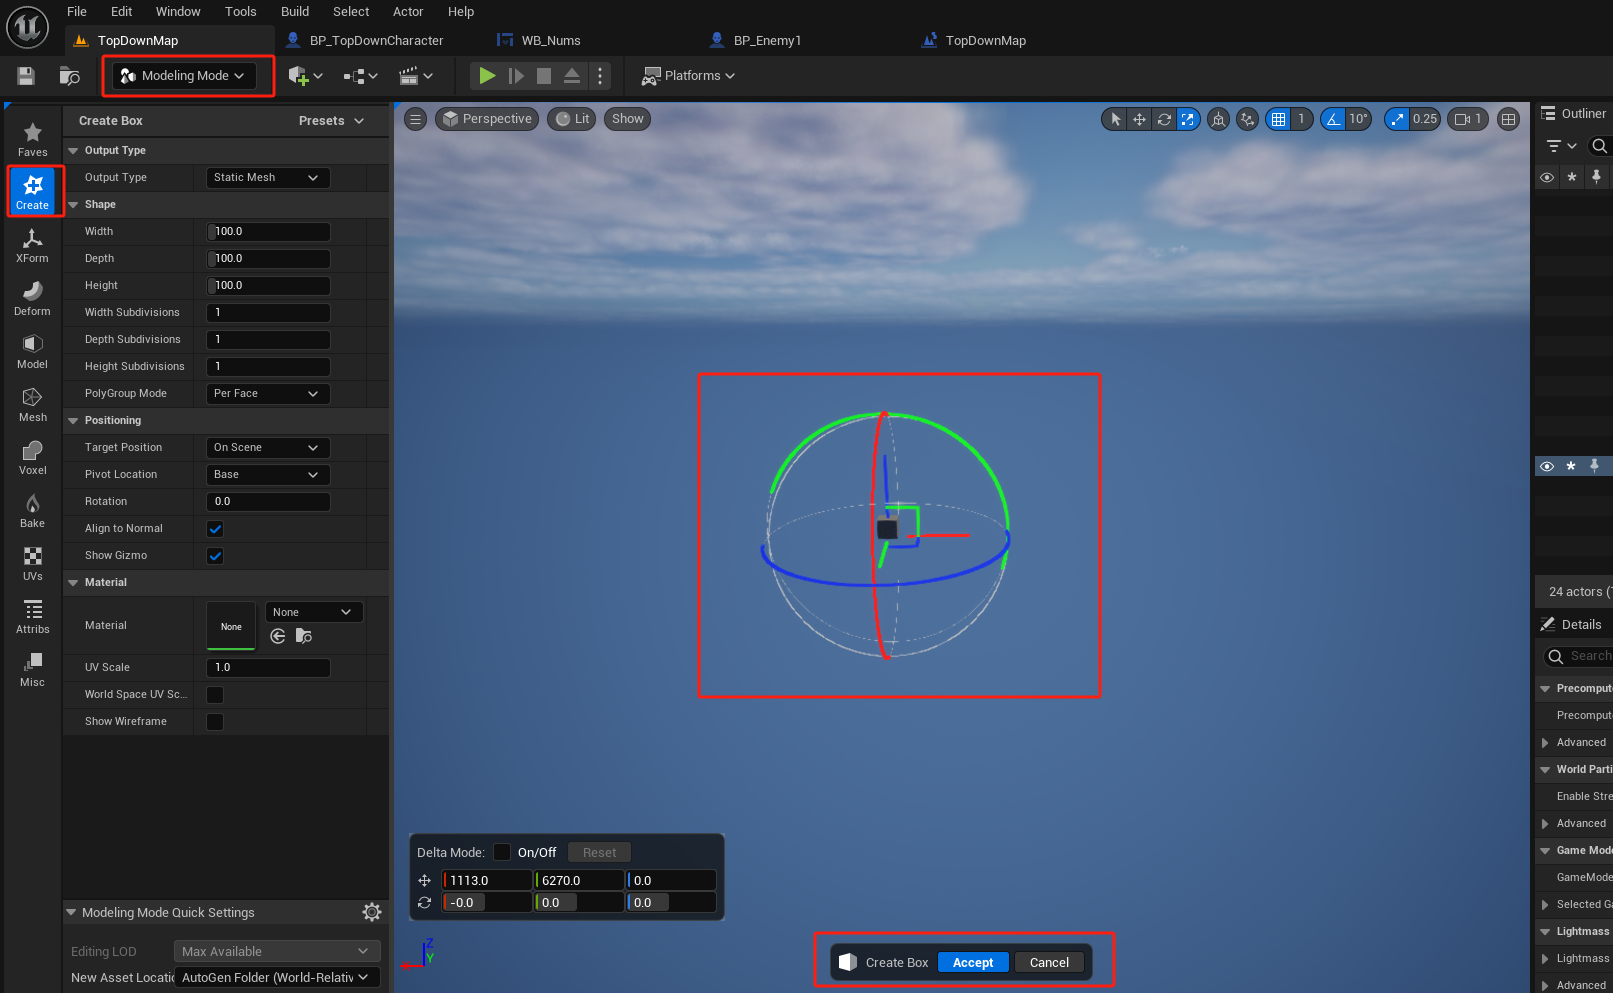
Task: Open the Voxel tool category
Action: coord(32,457)
